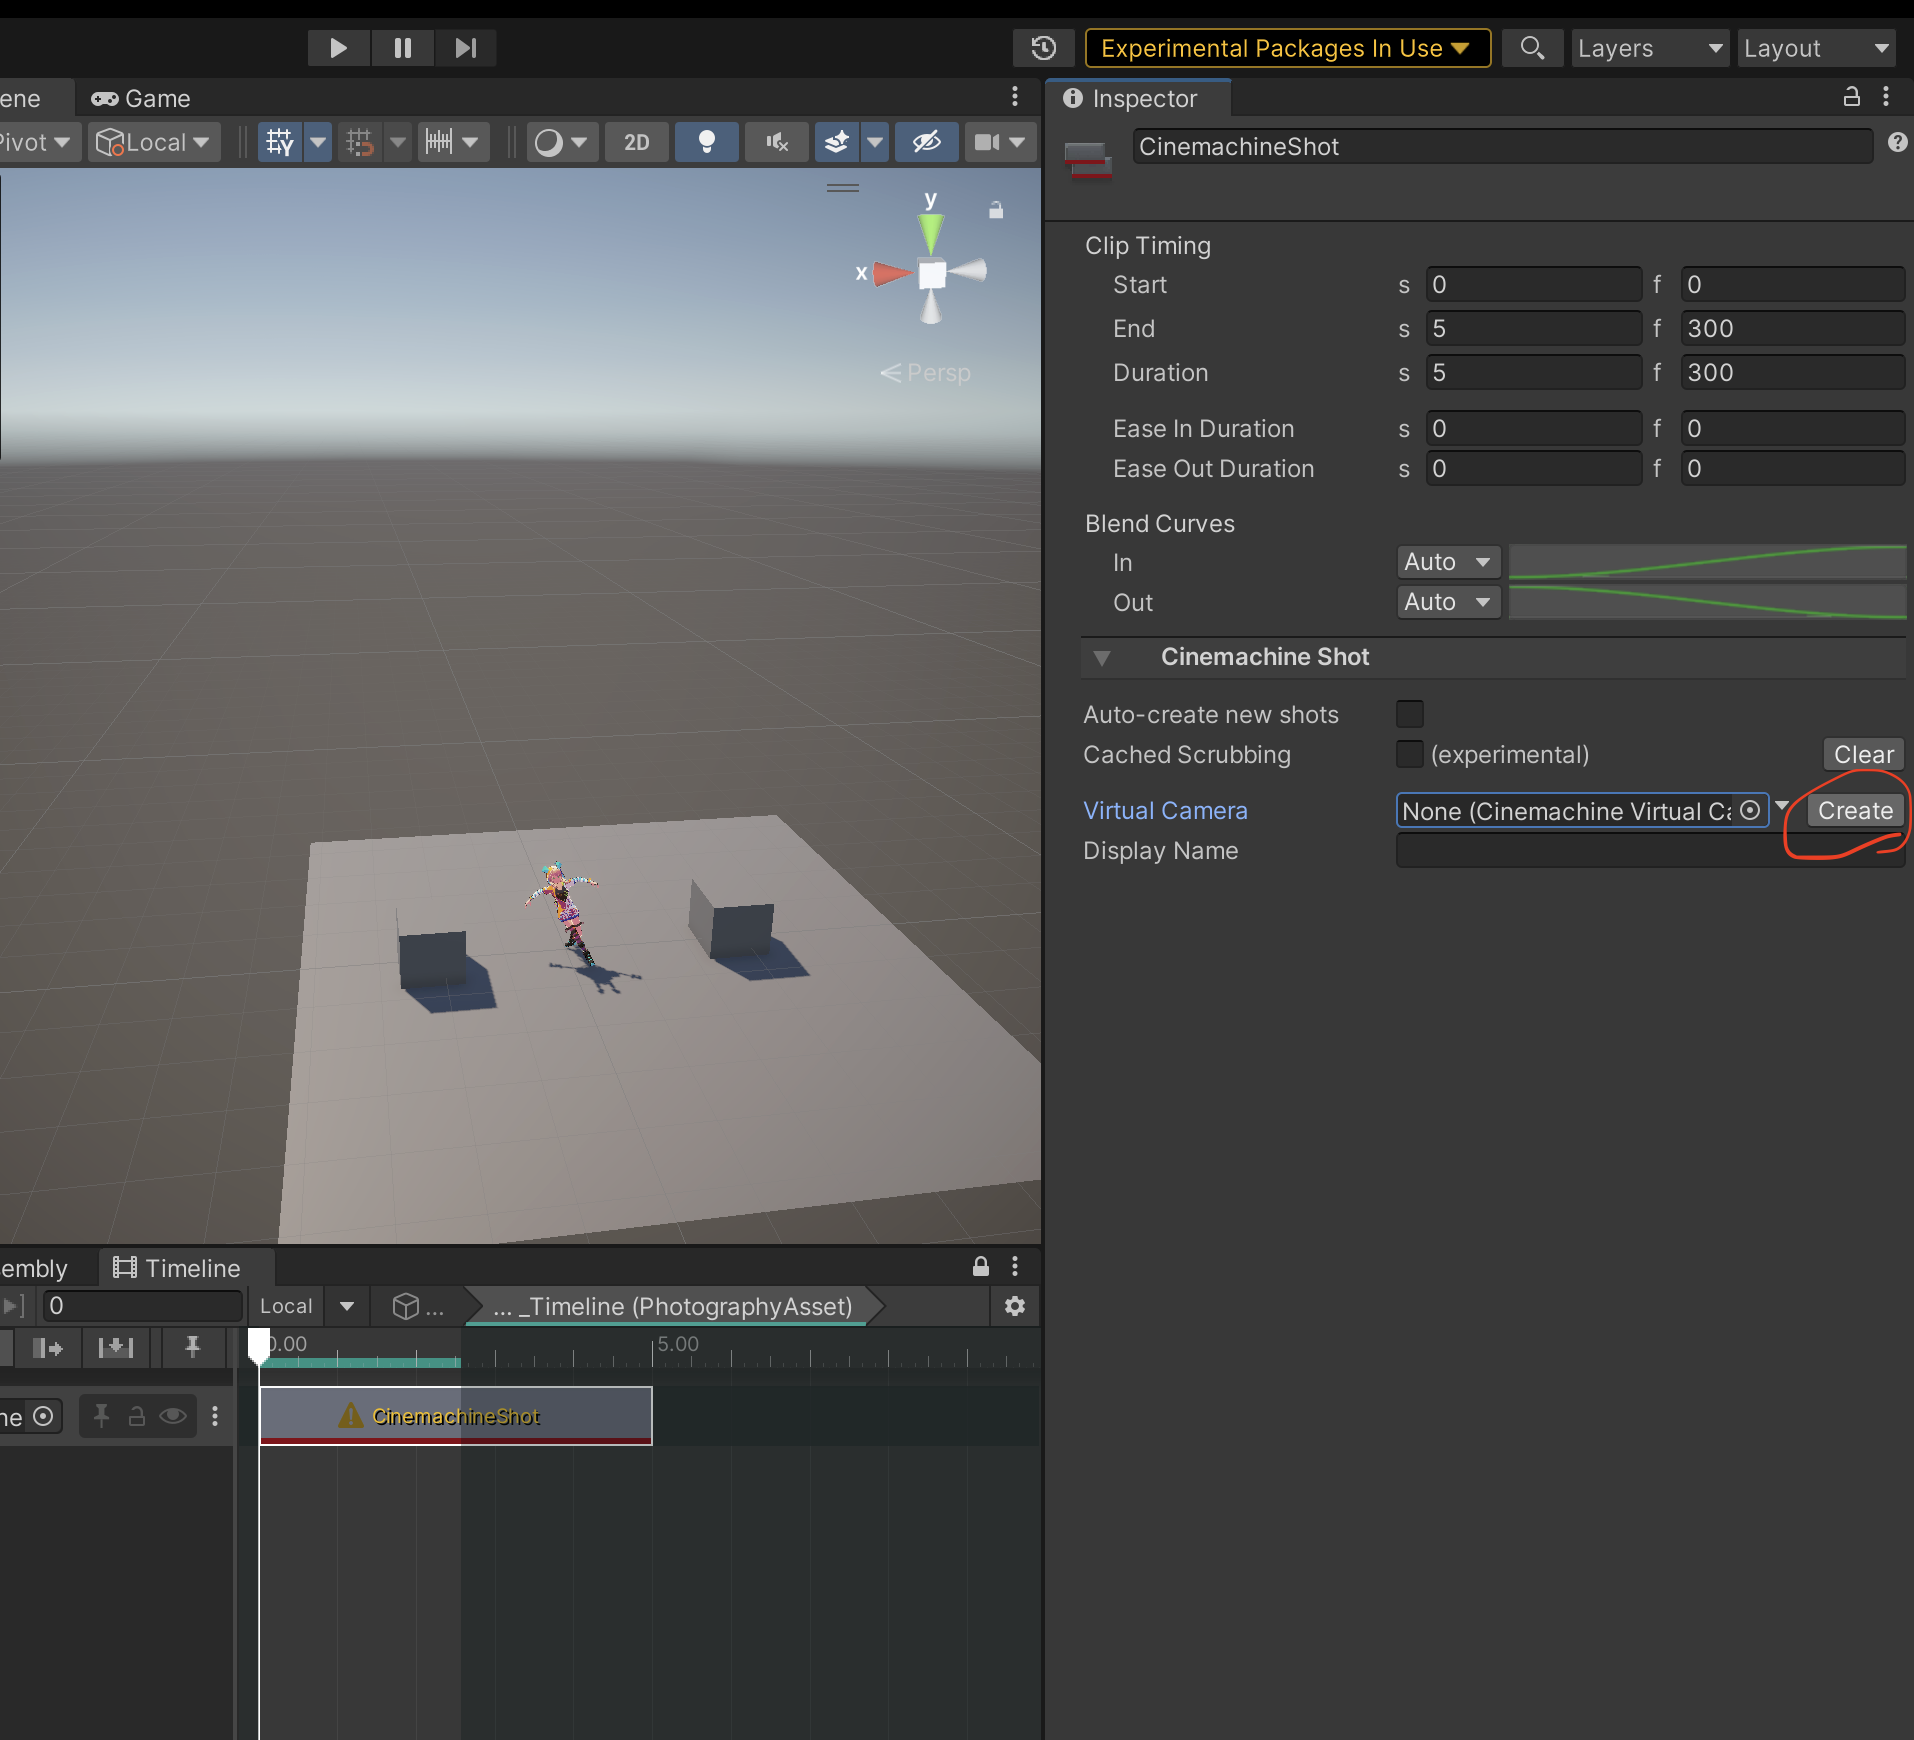Toggle hidden objects visibility eye icon
The width and height of the screenshot is (1914, 1740).
927,142
